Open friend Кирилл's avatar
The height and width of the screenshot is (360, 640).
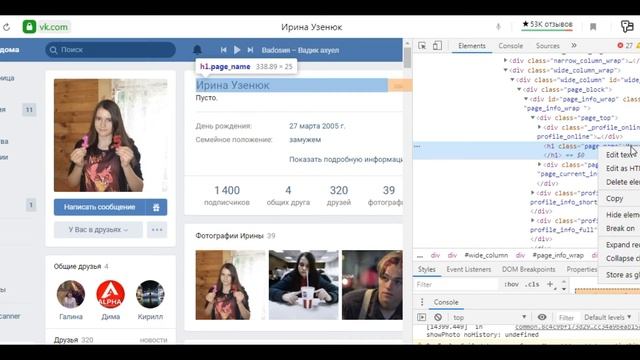[x=150, y=294]
